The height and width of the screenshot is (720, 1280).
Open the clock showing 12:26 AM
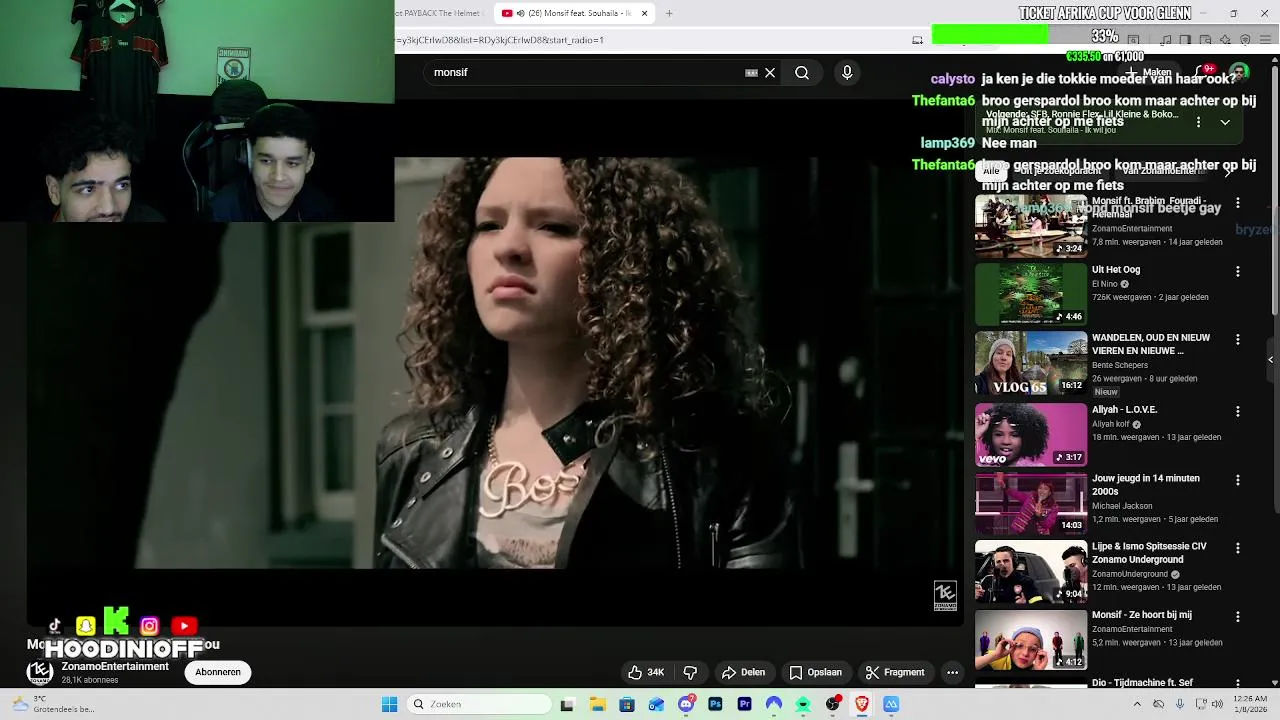1251,704
